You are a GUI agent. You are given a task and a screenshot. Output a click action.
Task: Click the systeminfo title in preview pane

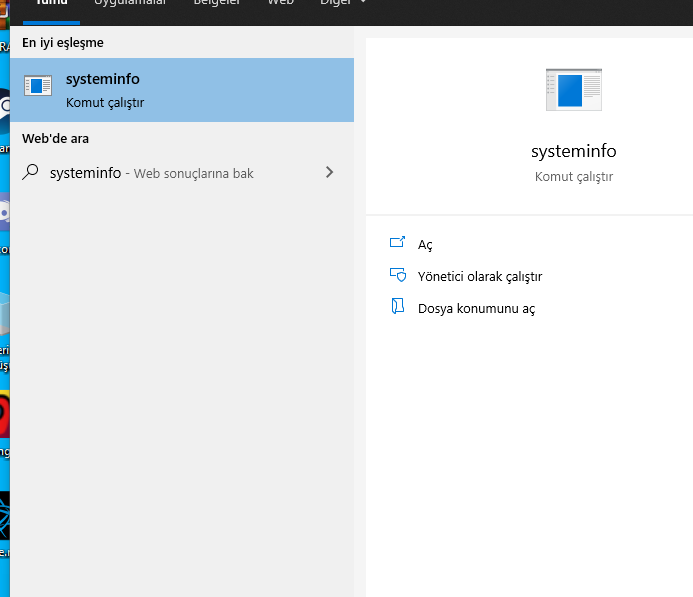[x=573, y=152]
